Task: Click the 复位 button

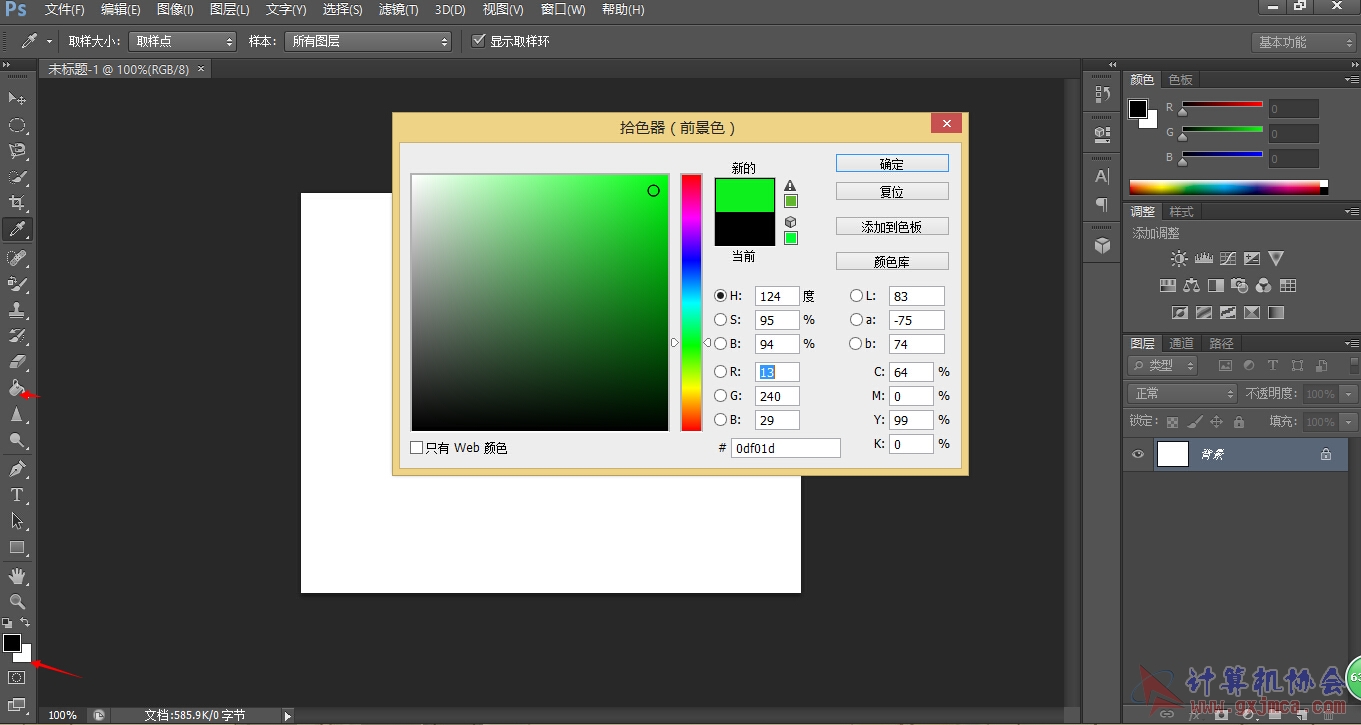Action: [x=892, y=191]
